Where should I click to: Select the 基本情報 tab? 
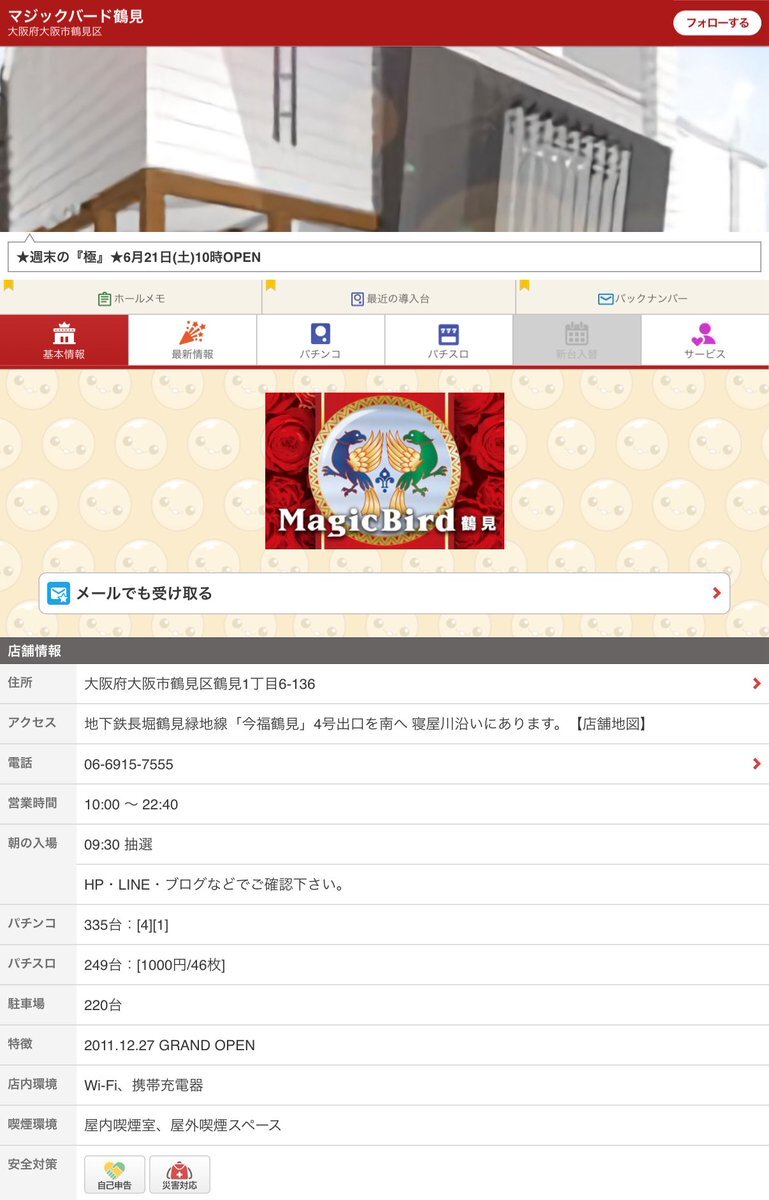pos(64,340)
